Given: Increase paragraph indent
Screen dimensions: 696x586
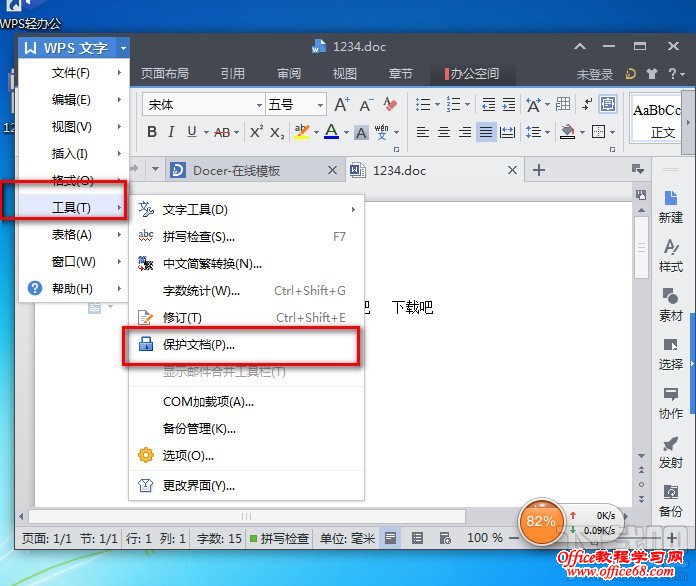Looking at the screenshot, I should (509, 105).
